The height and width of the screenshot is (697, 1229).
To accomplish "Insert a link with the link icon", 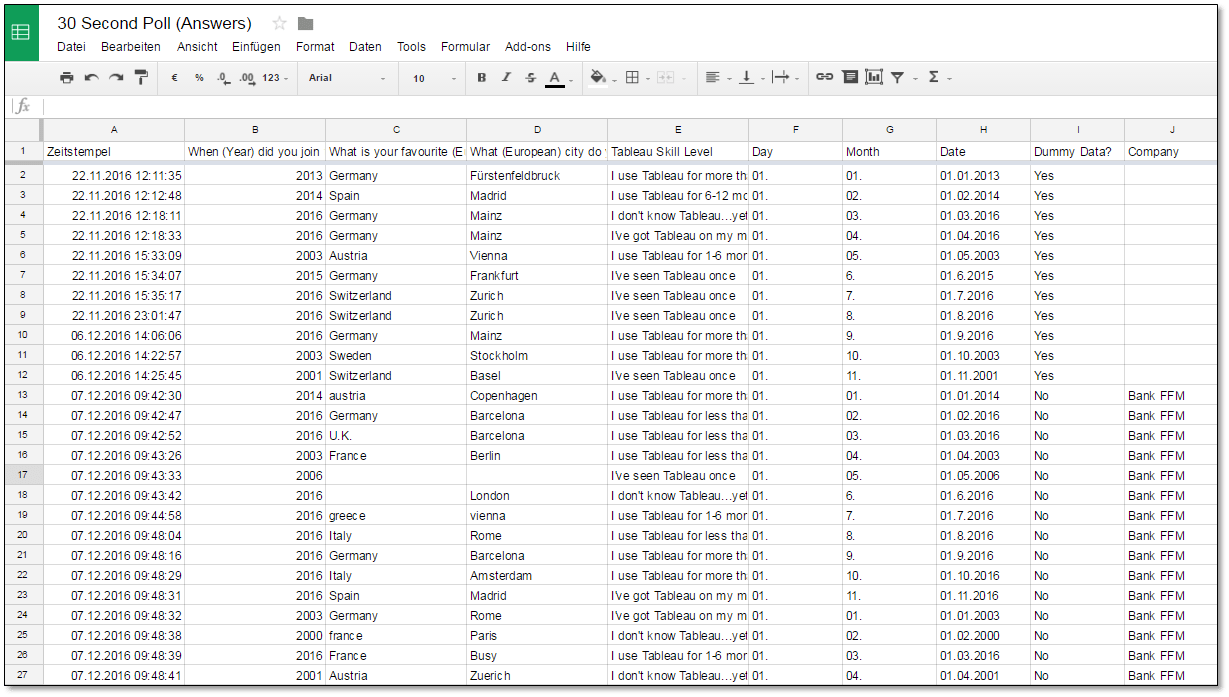I will (x=824, y=77).
